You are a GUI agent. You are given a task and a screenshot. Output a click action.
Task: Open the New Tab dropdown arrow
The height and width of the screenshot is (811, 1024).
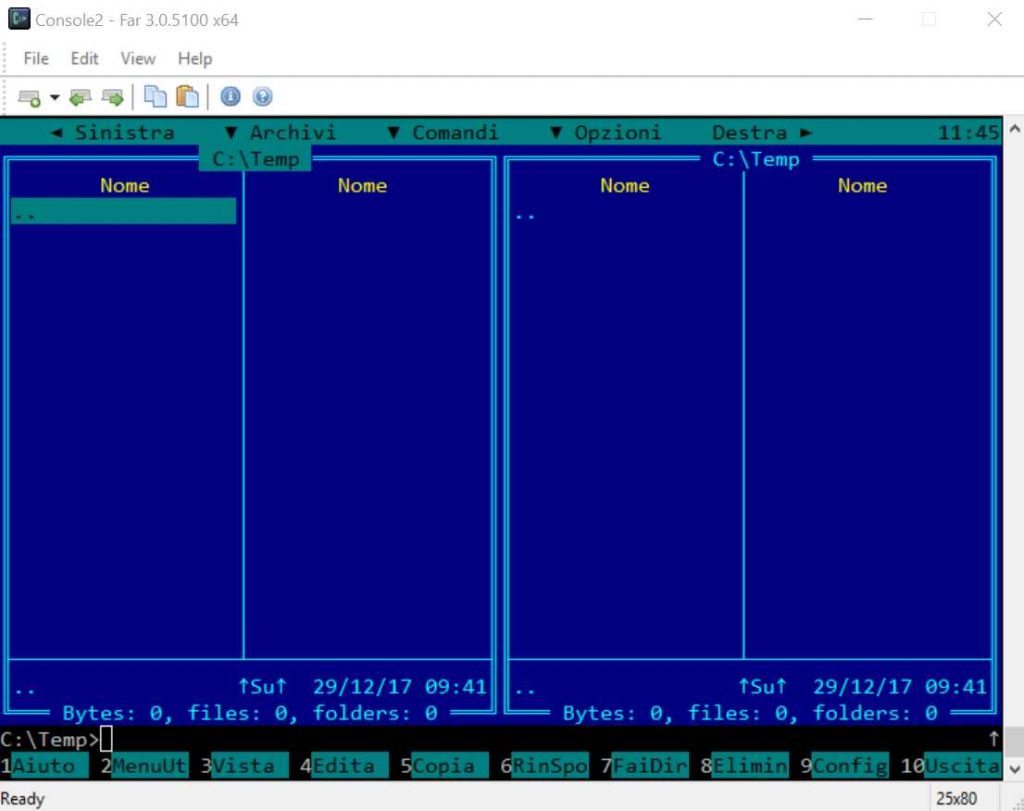(x=55, y=97)
